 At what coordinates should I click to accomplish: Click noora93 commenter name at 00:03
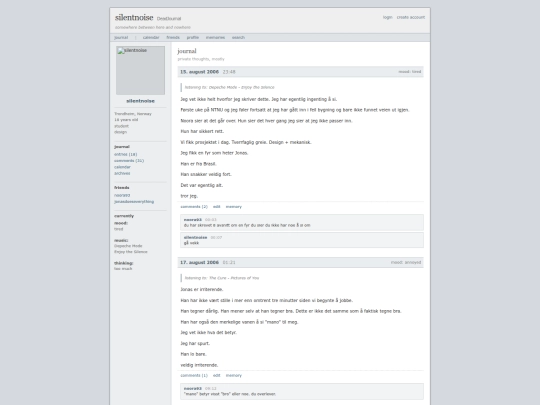tap(193, 220)
